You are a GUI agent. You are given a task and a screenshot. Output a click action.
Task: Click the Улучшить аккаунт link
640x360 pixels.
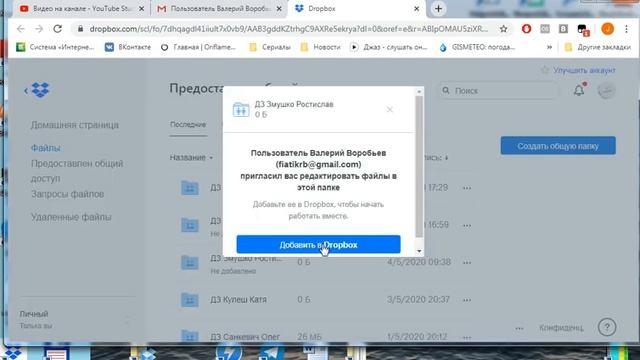[584, 70]
